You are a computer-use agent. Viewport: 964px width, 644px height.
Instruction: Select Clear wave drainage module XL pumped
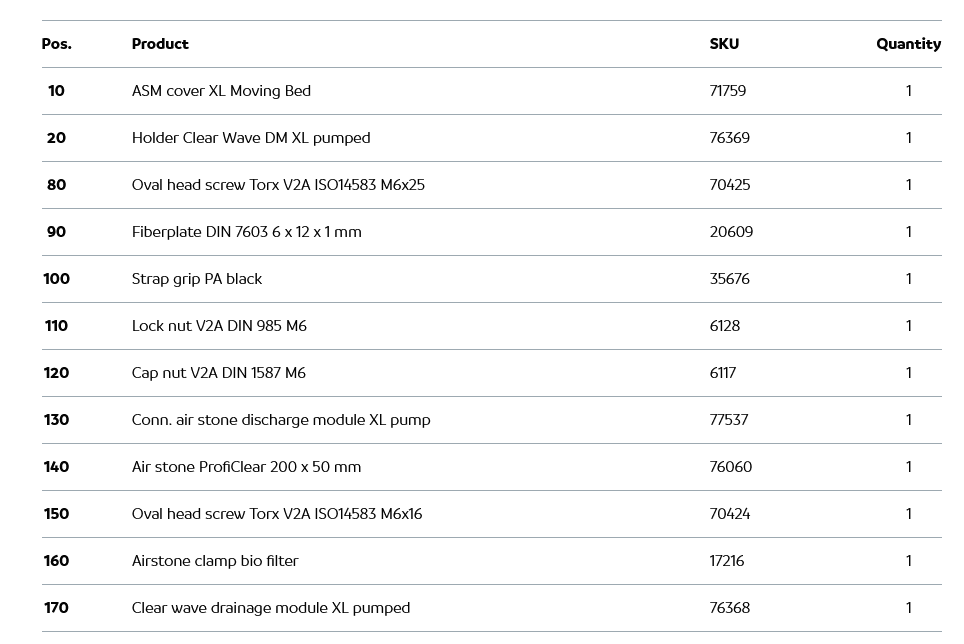(271, 608)
